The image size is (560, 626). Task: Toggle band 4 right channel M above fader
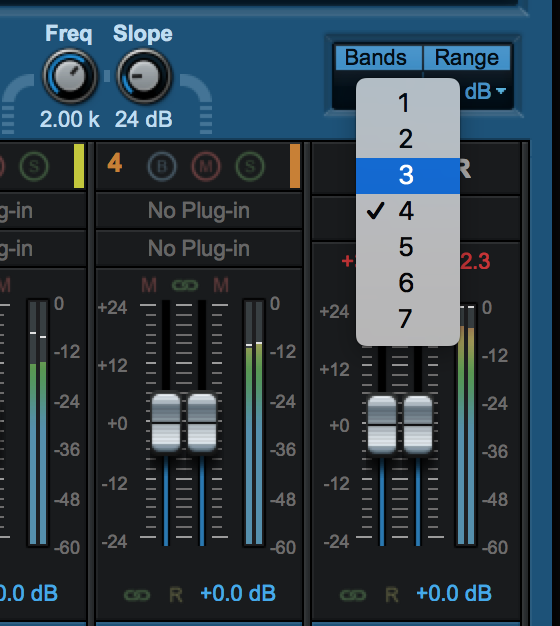click(x=221, y=286)
